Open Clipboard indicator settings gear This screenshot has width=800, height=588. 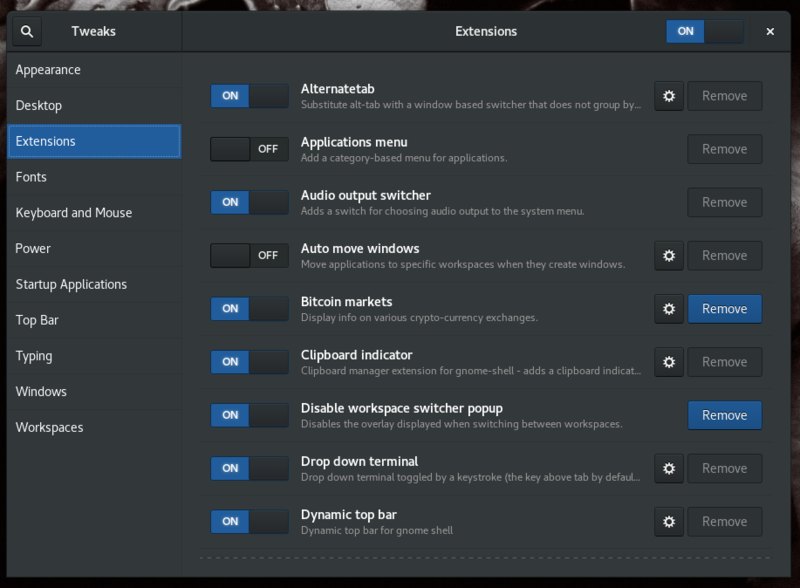pos(669,362)
